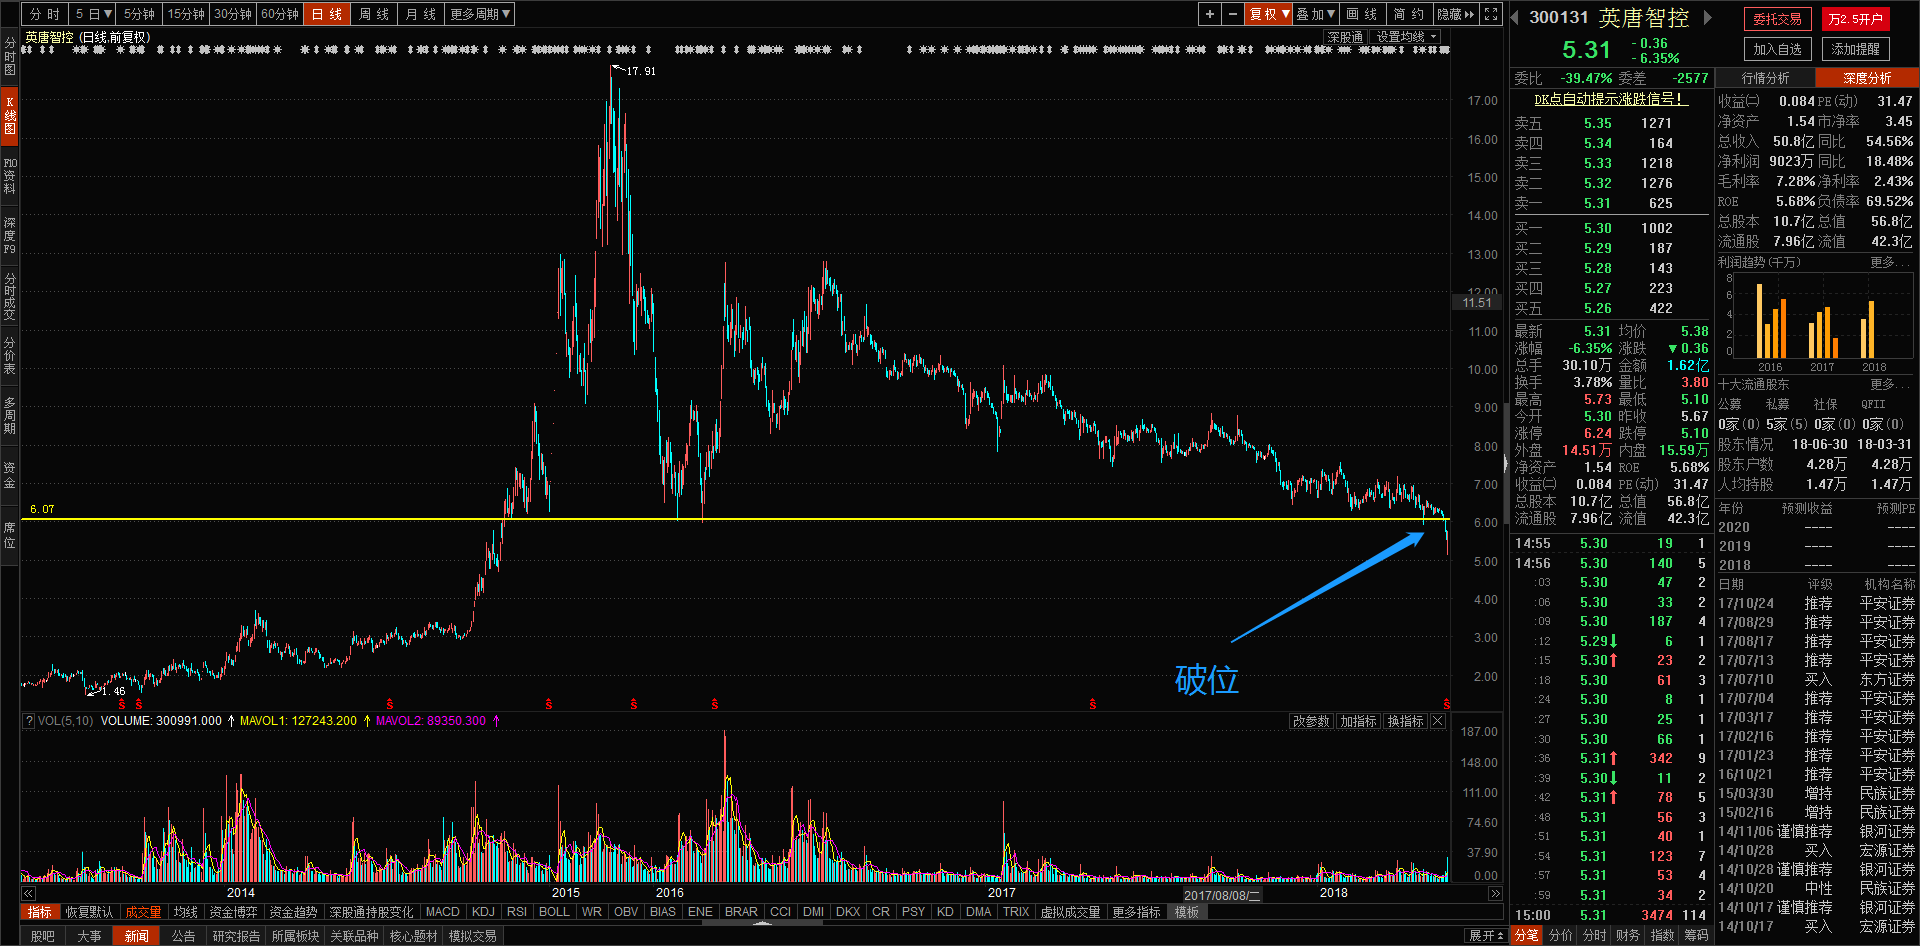
Task: Open the 模板 template tab
Action: [1187, 912]
